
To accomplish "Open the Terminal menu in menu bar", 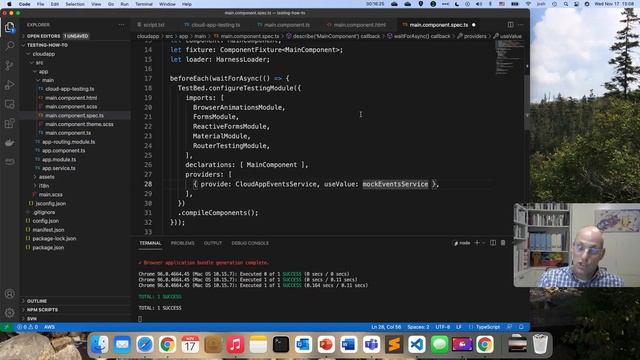I will 144,4.
